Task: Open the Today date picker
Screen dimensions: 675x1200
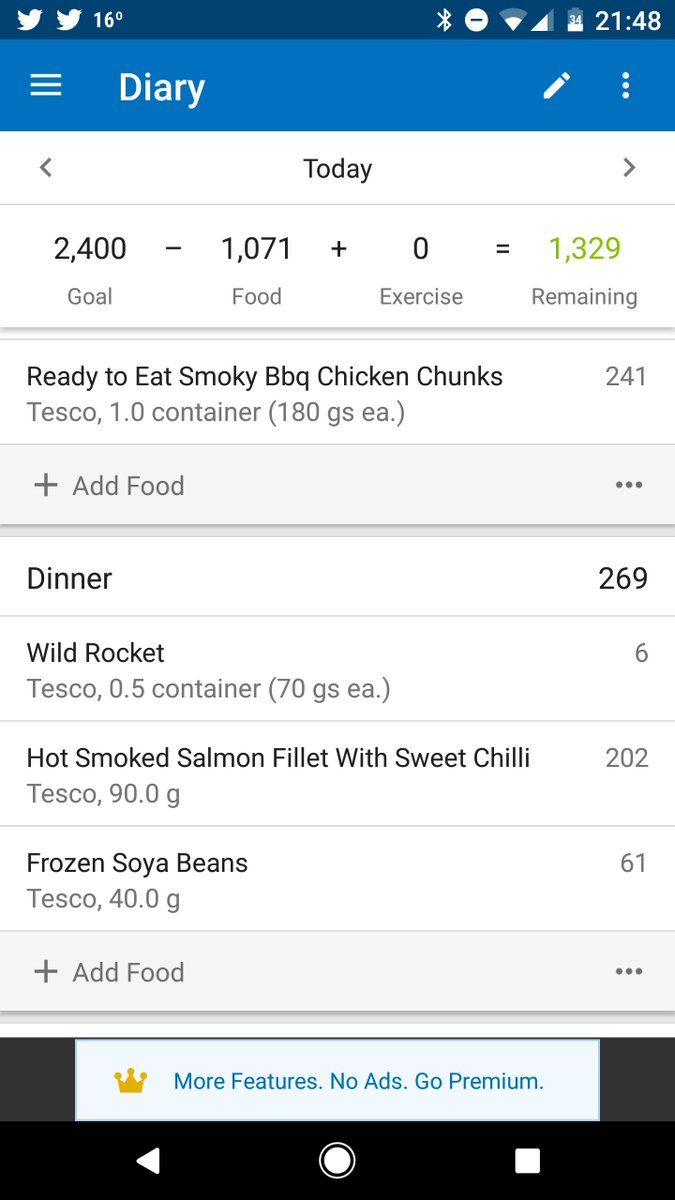Action: [338, 168]
